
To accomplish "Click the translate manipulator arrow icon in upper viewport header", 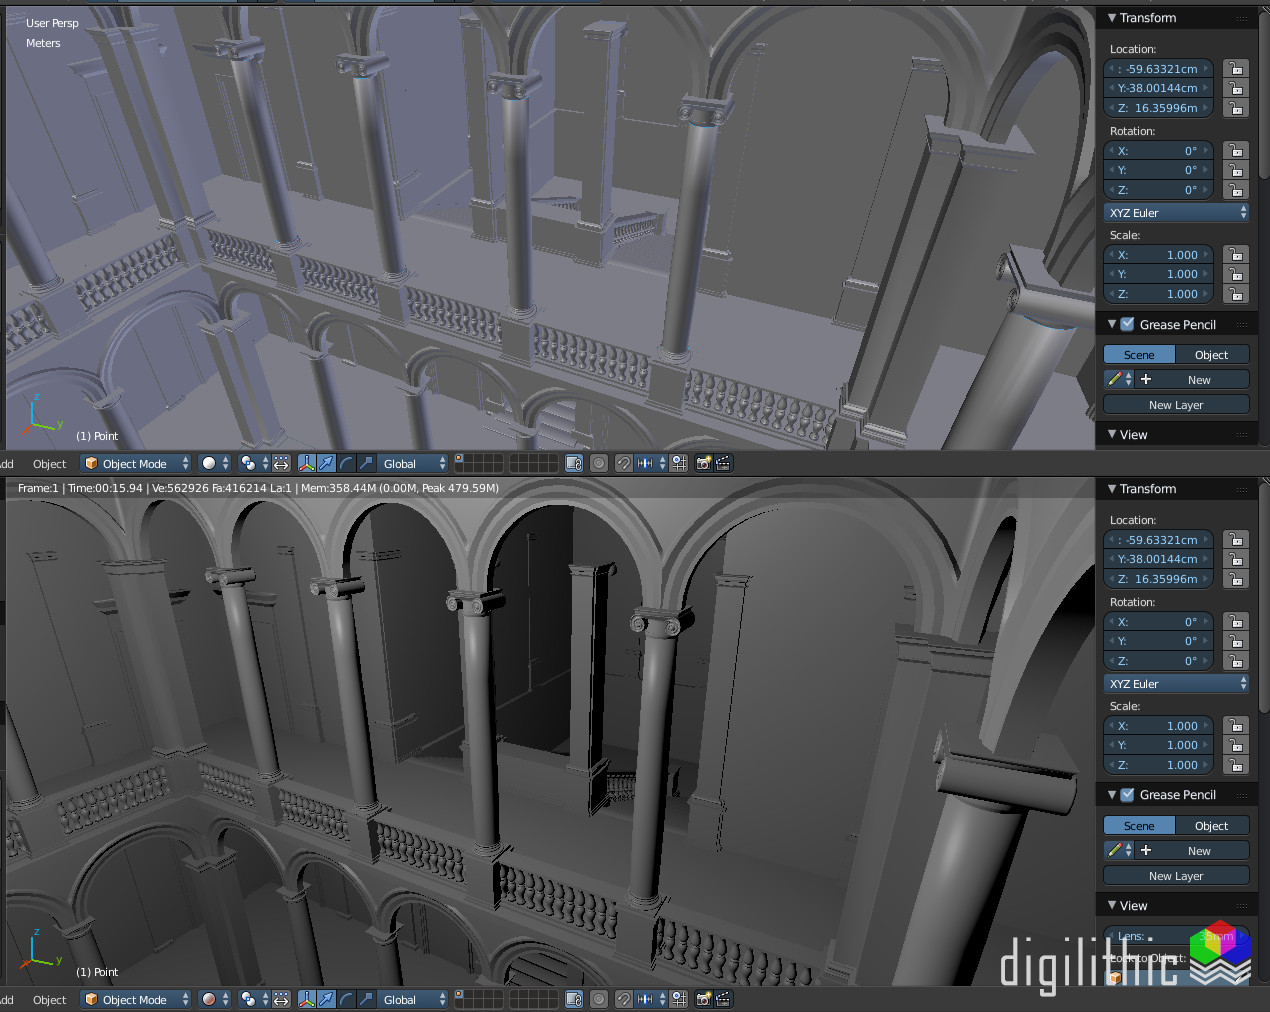I will click(x=327, y=463).
